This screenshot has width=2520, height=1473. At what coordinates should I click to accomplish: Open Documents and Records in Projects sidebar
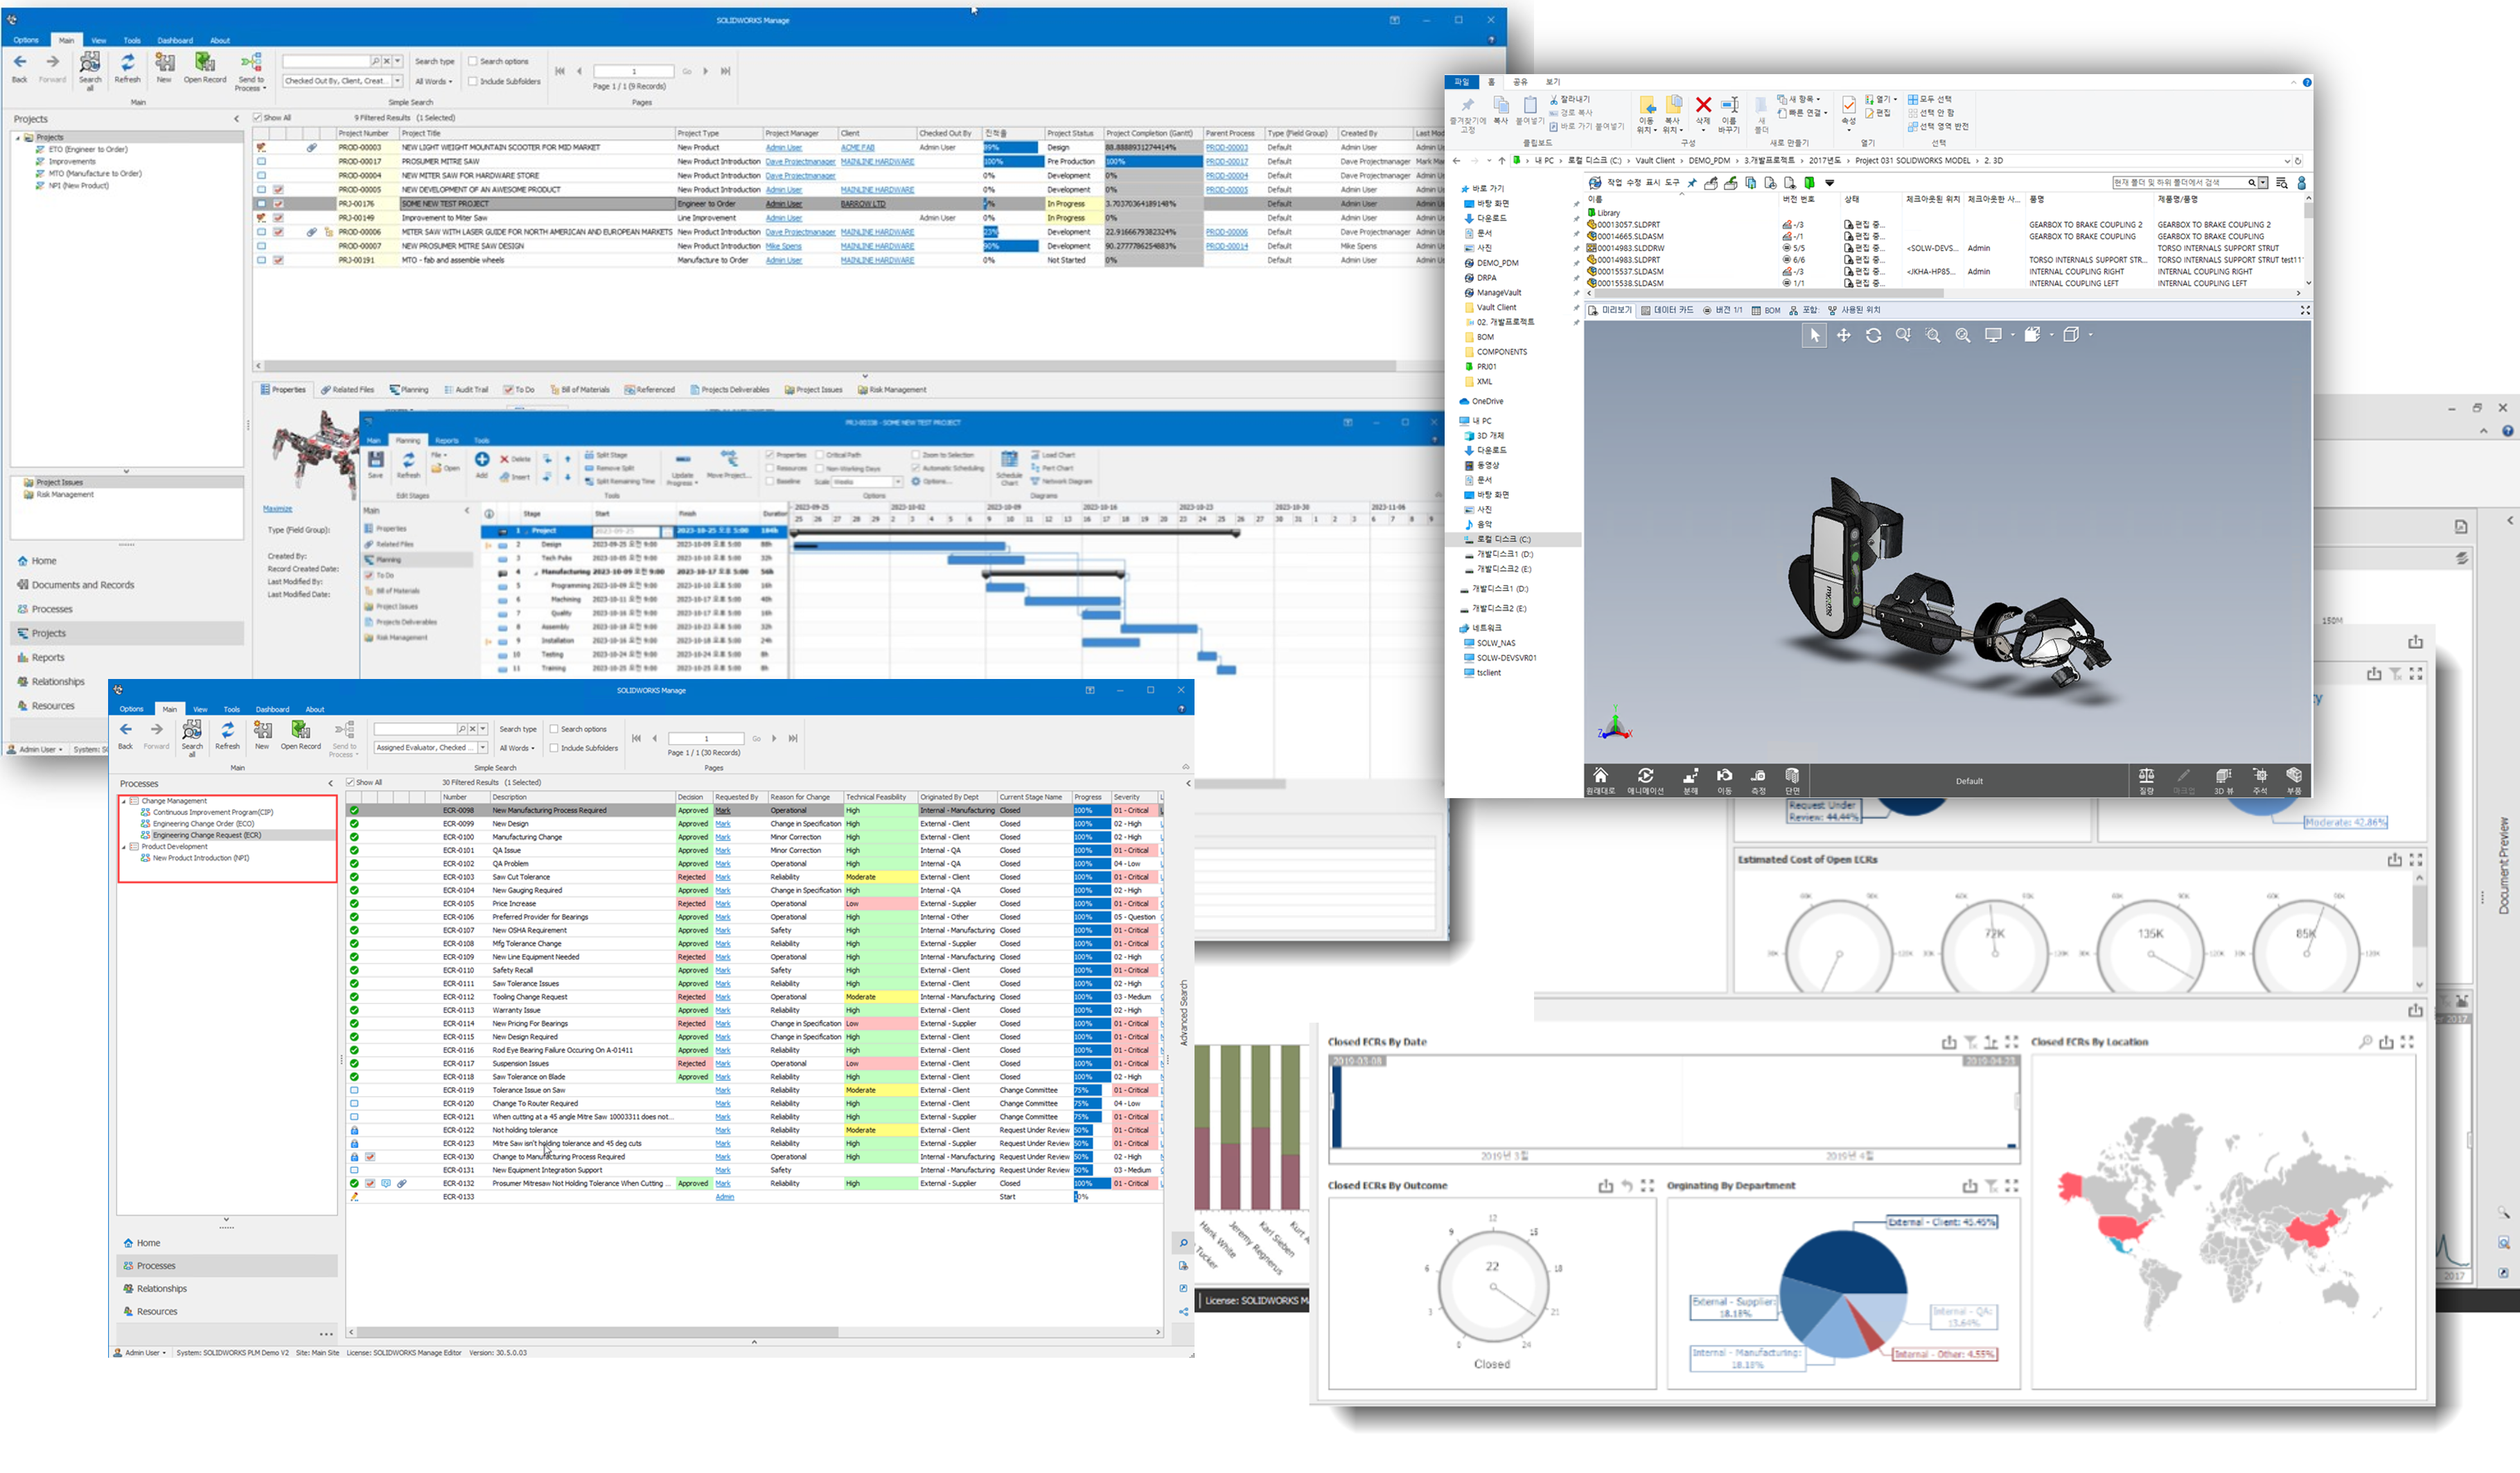(x=83, y=585)
